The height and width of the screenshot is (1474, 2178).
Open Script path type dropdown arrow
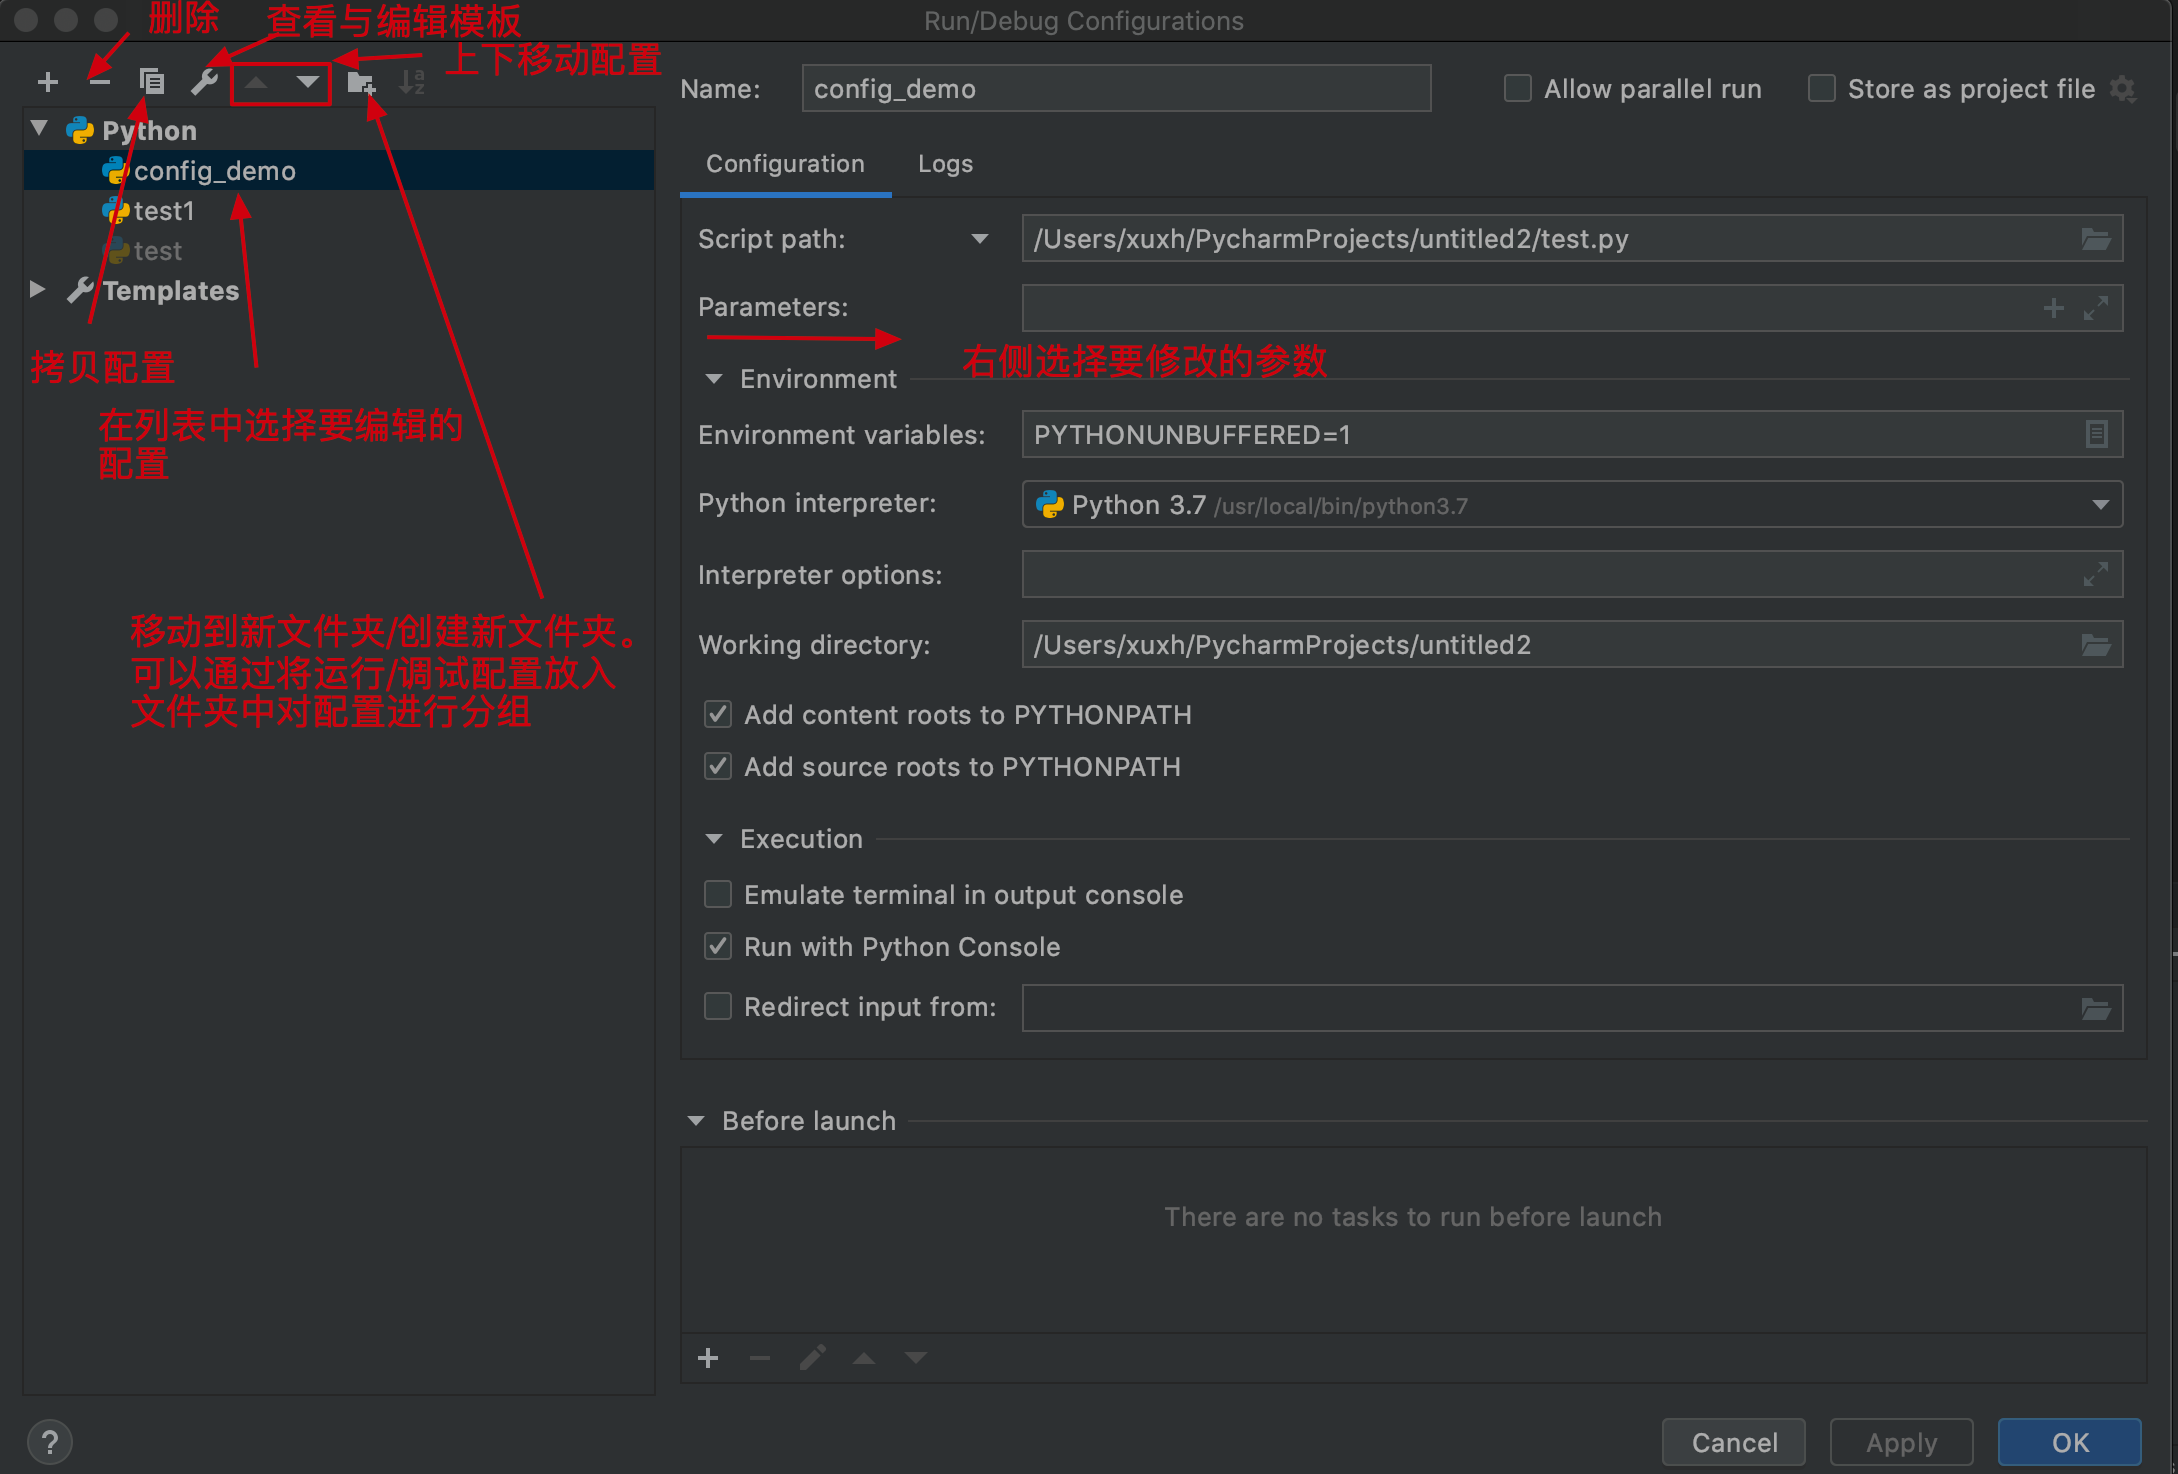coord(980,239)
